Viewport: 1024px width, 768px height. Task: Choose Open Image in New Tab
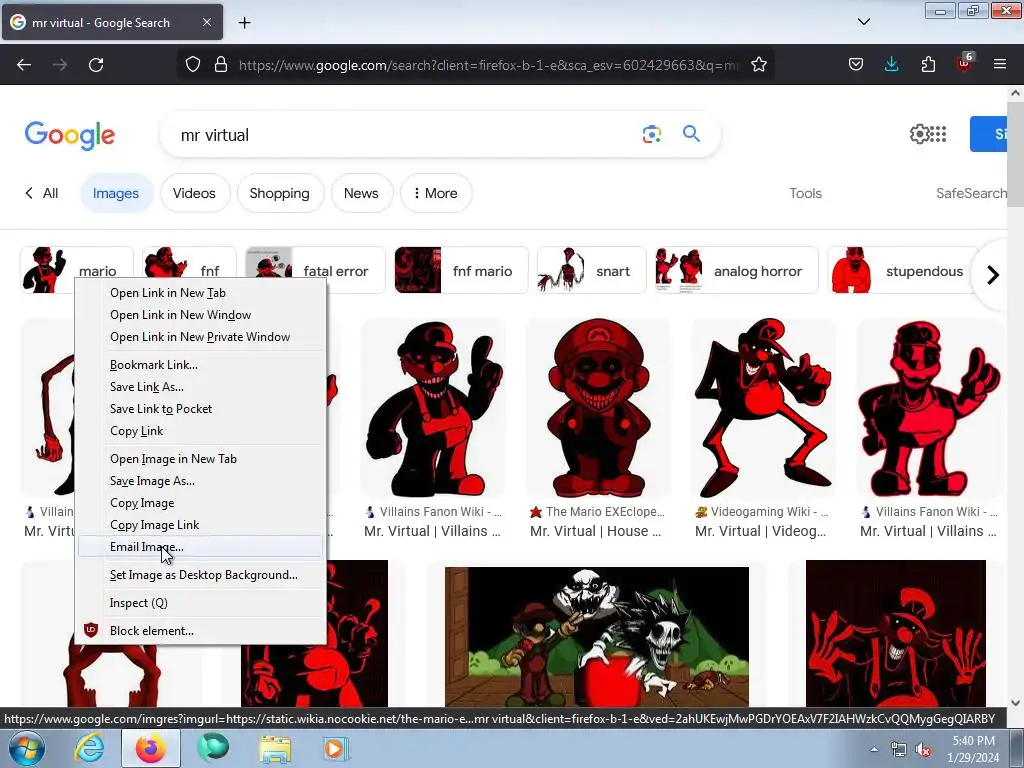pyautogui.click(x=200, y=458)
